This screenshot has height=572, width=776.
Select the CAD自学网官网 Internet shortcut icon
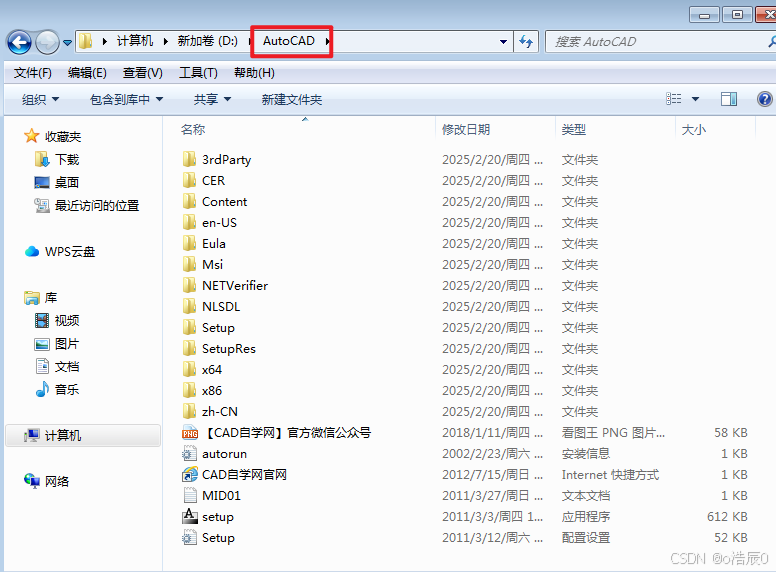(190, 475)
